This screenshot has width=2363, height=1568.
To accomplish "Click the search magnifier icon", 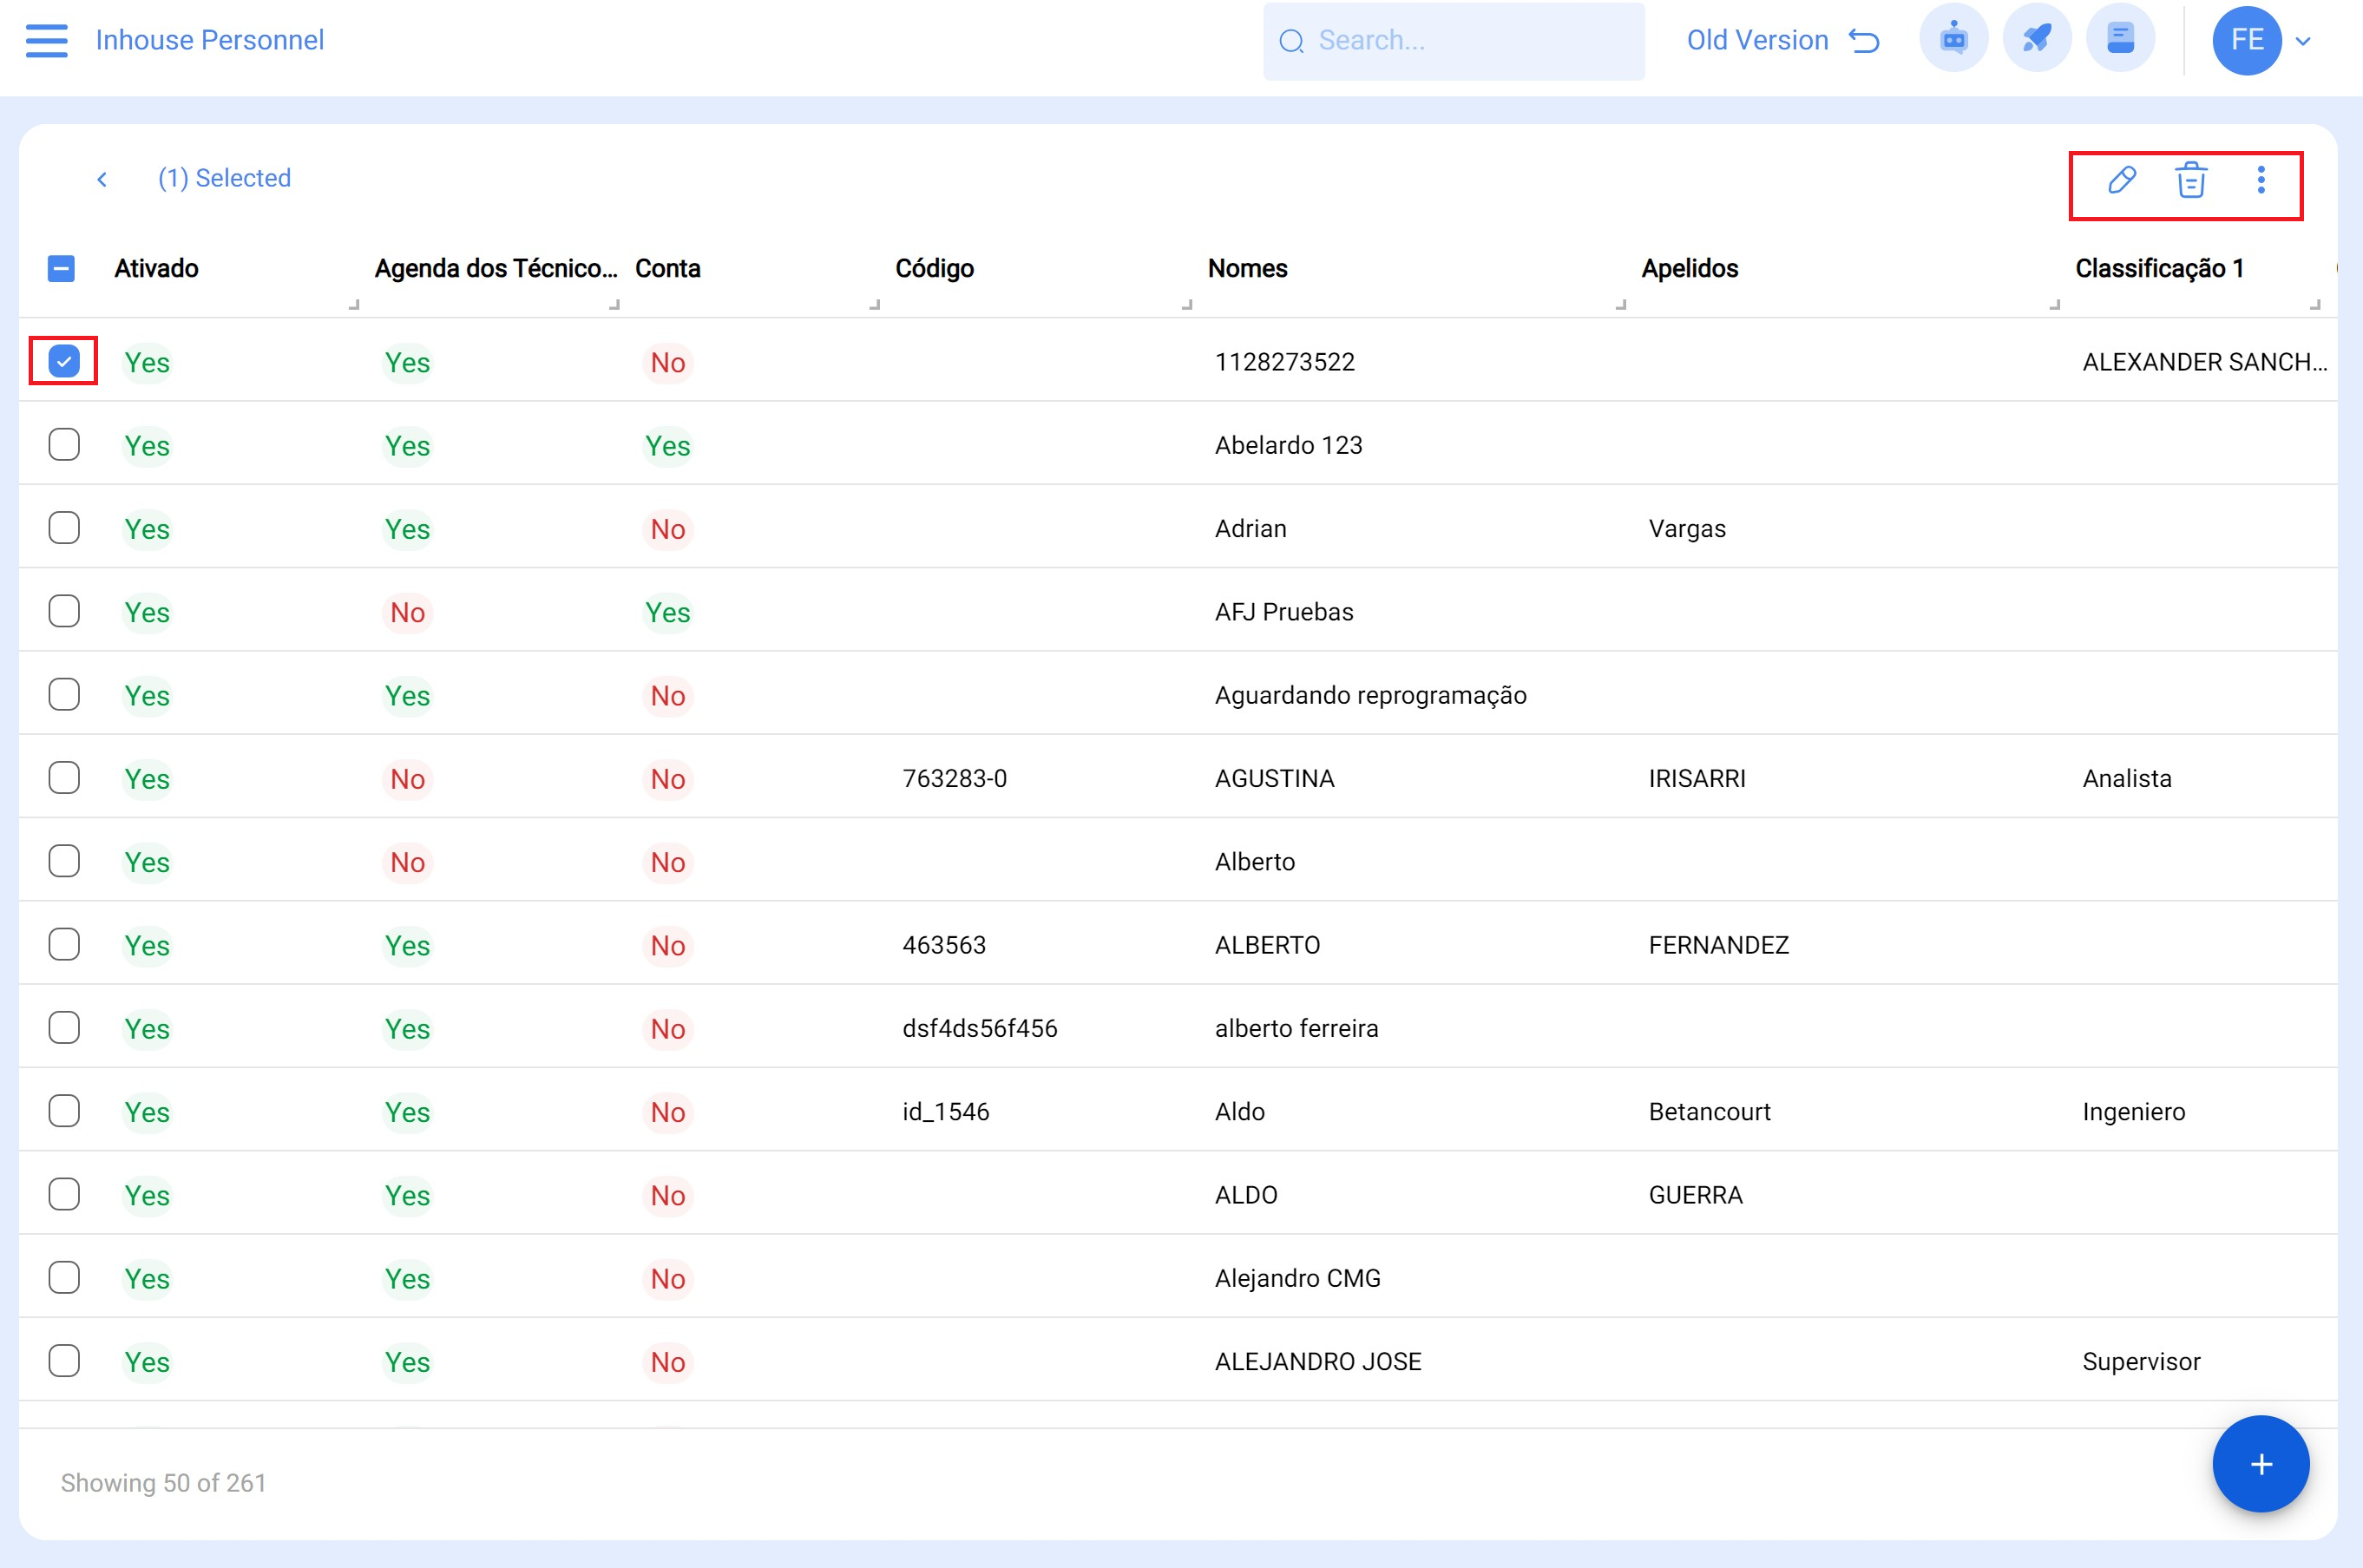I will coord(1292,40).
